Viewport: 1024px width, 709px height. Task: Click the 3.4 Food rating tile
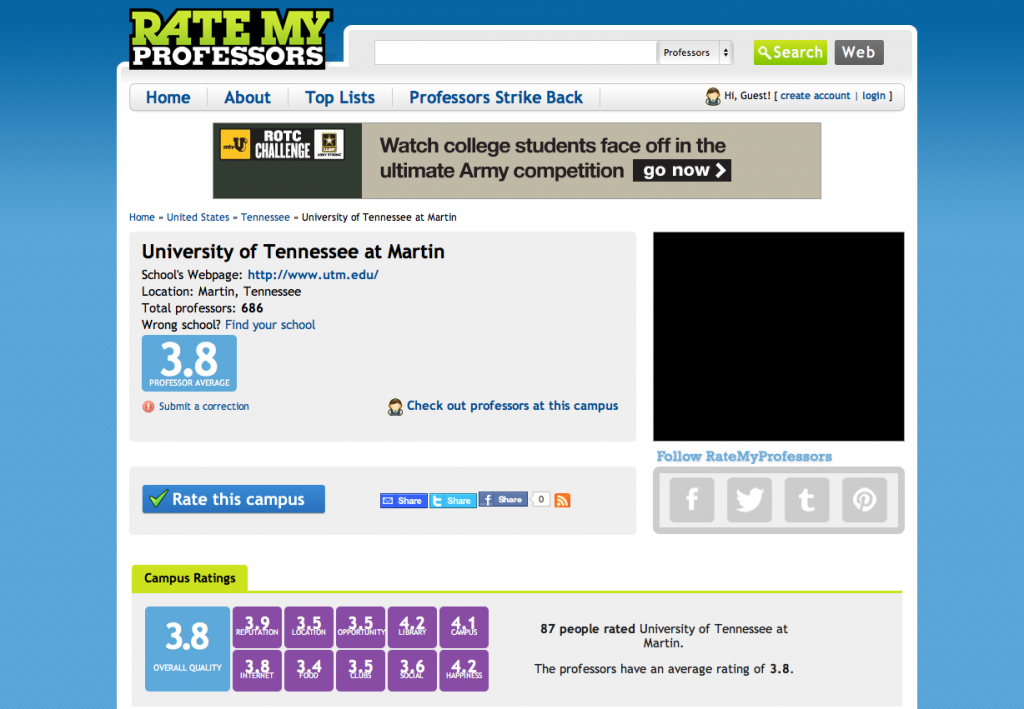pos(309,670)
